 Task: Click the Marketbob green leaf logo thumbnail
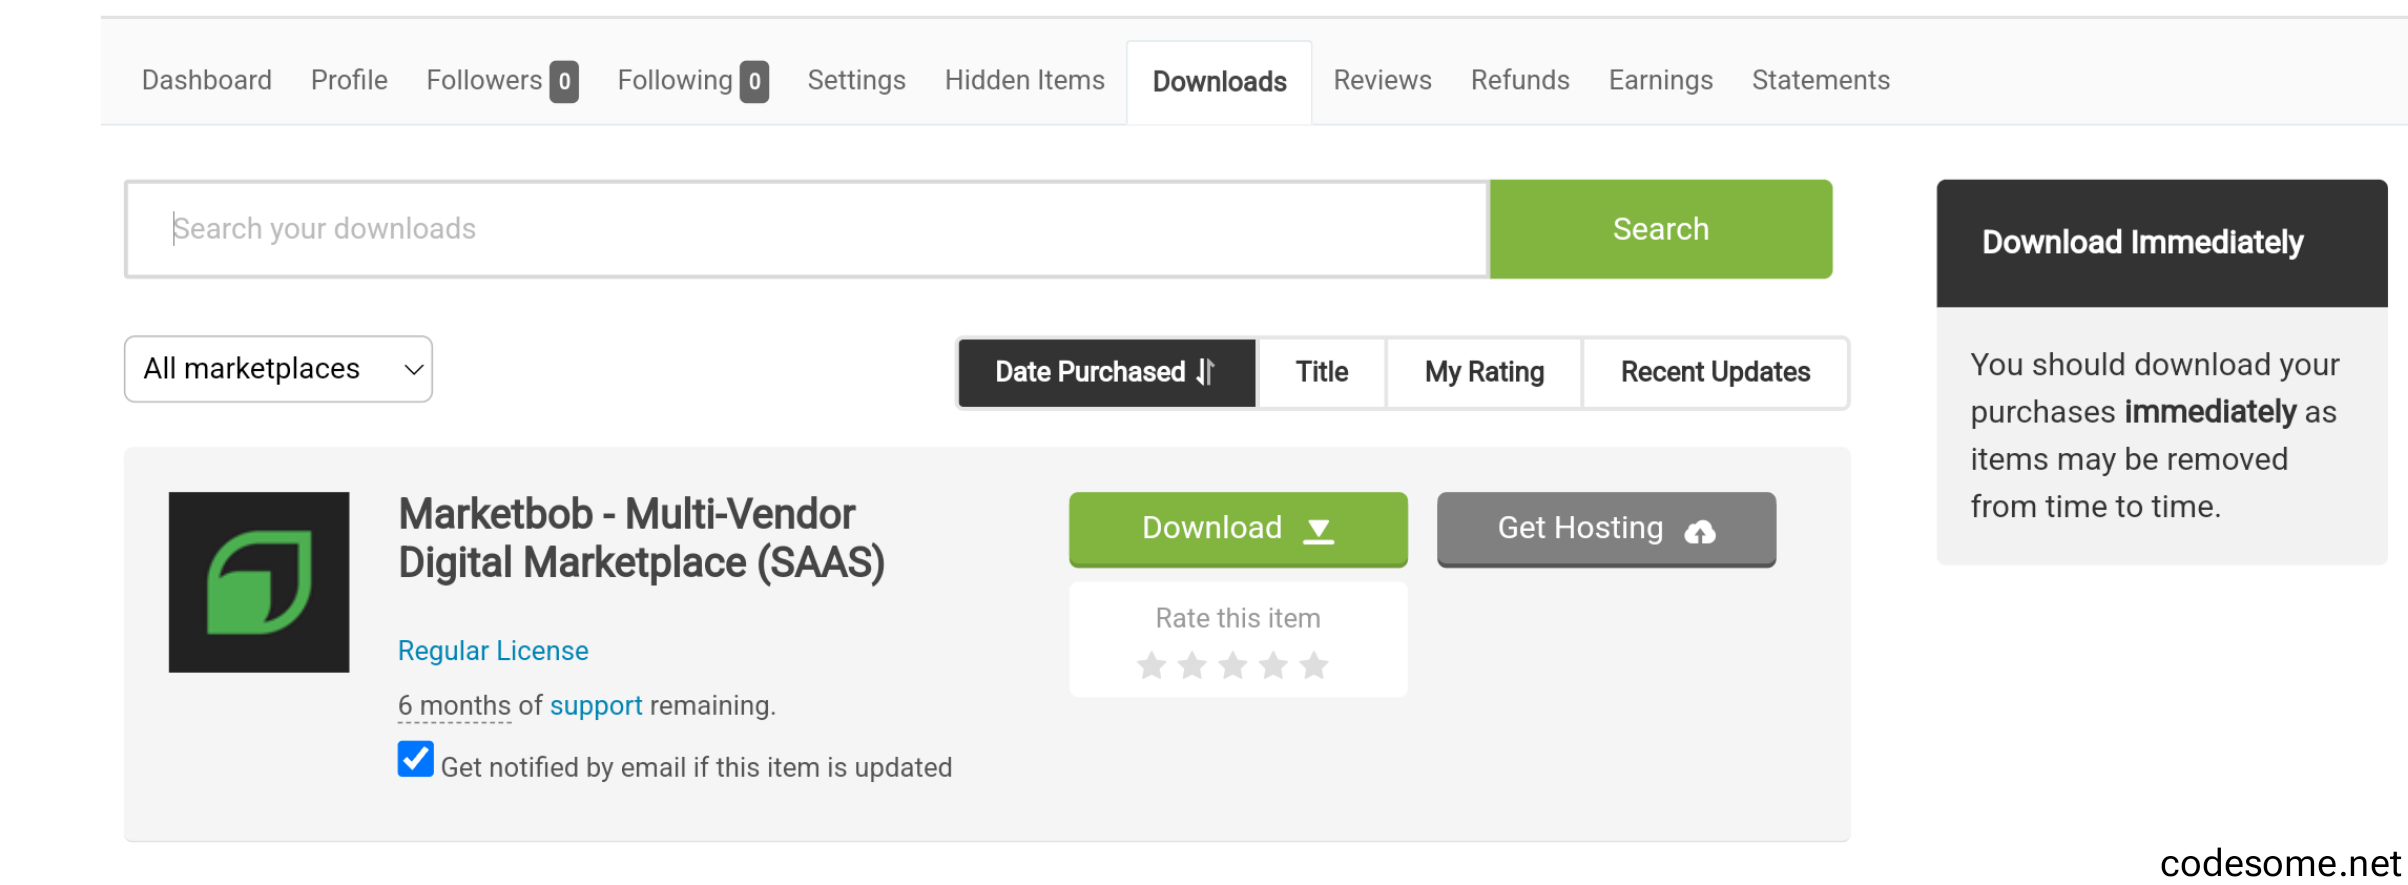click(259, 582)
